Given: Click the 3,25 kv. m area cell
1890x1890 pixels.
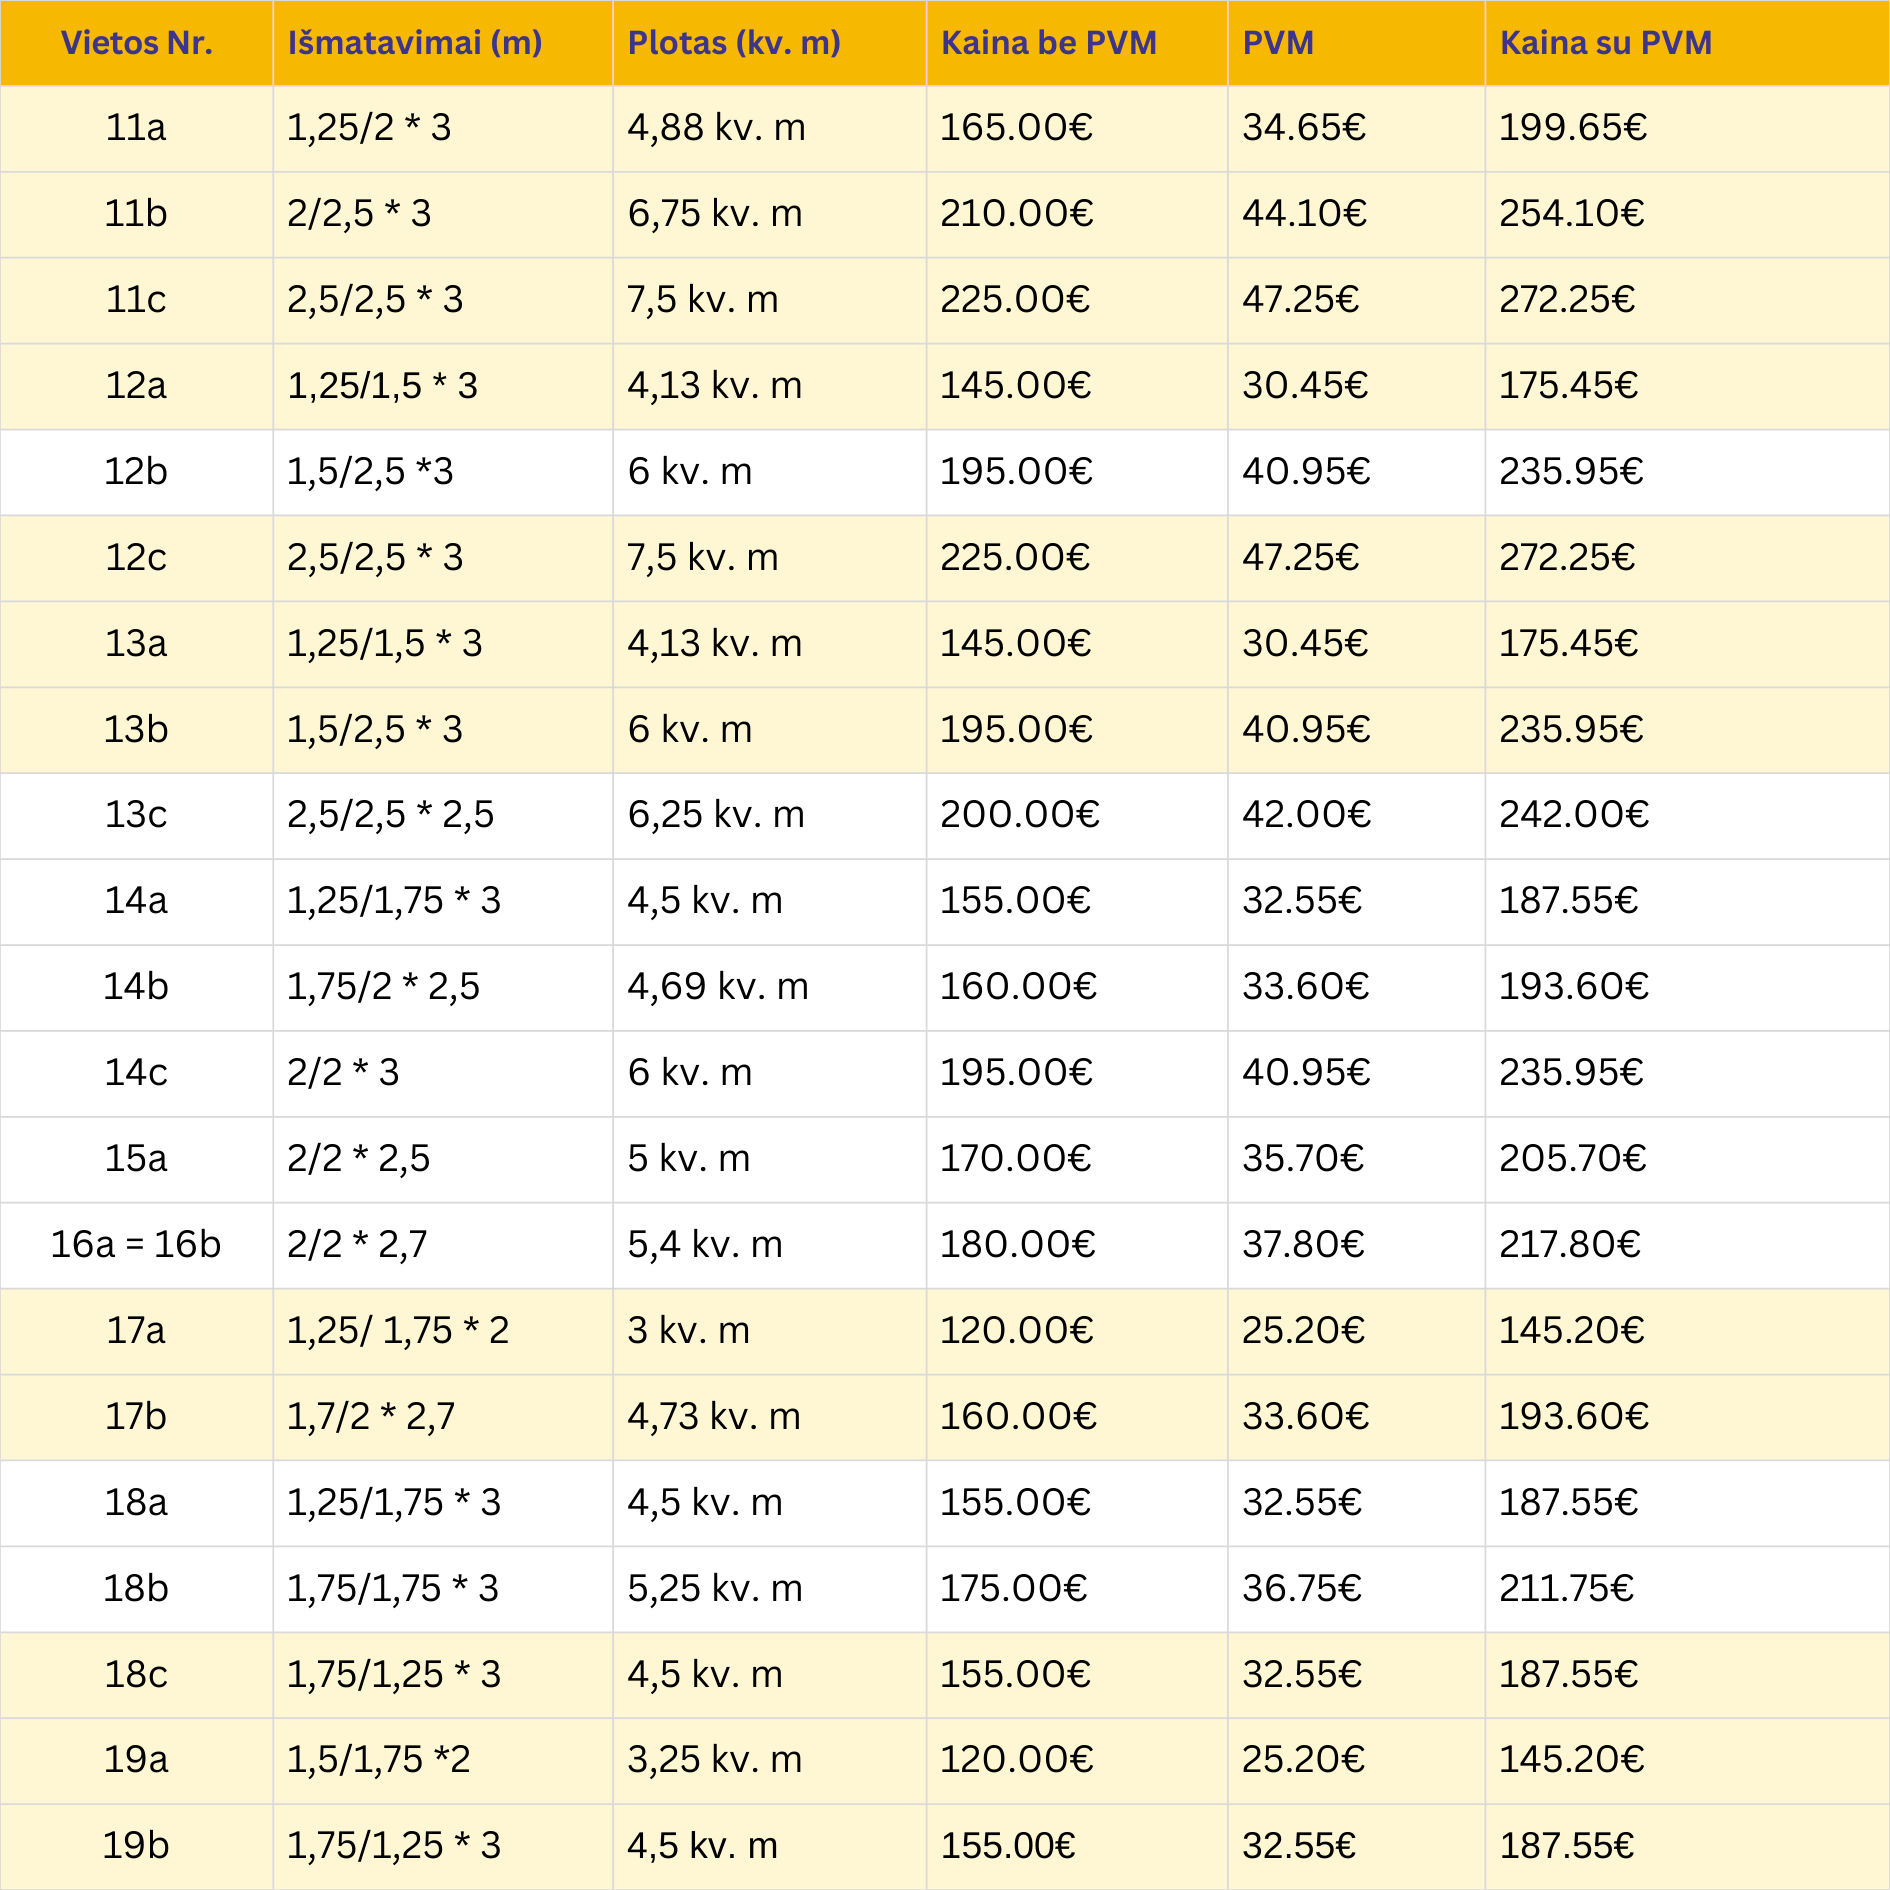Looking at the screenshot, I should pyautogui.click(x=714, y=1760).
